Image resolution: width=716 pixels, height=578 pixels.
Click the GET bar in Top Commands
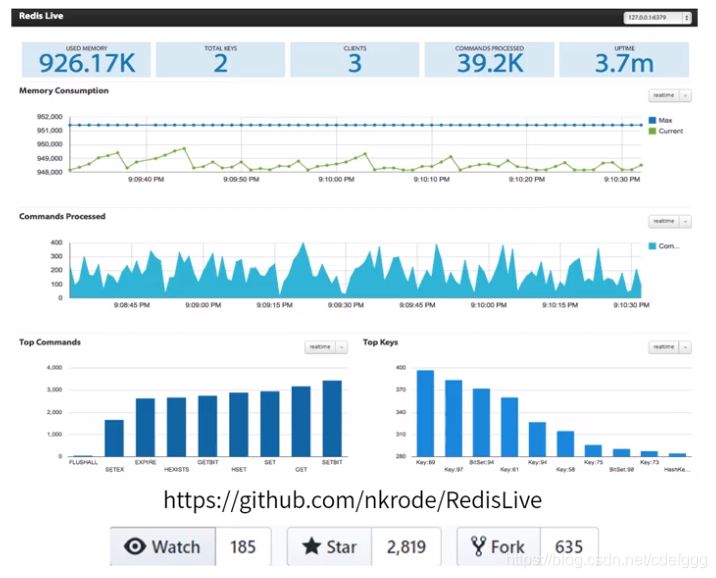(x=301, y=421)
